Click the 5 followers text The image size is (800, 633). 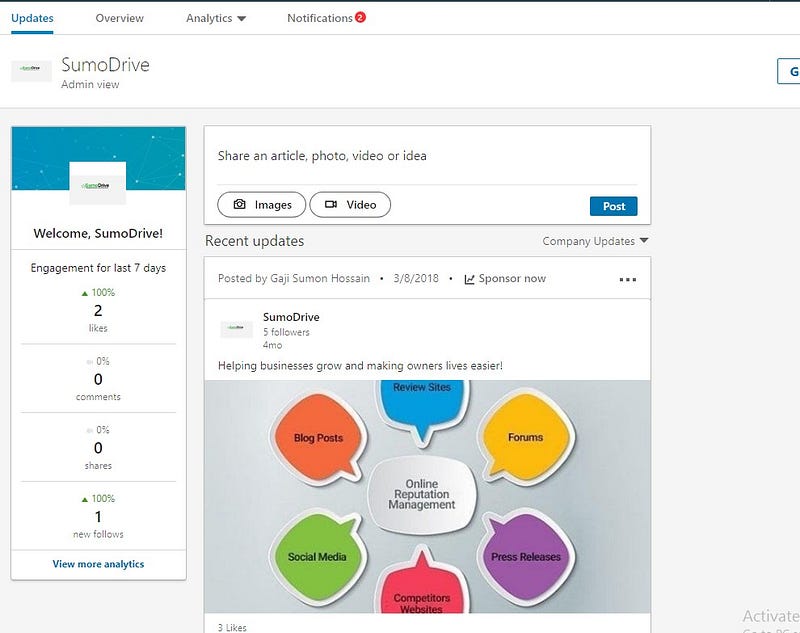coord(286,332)
